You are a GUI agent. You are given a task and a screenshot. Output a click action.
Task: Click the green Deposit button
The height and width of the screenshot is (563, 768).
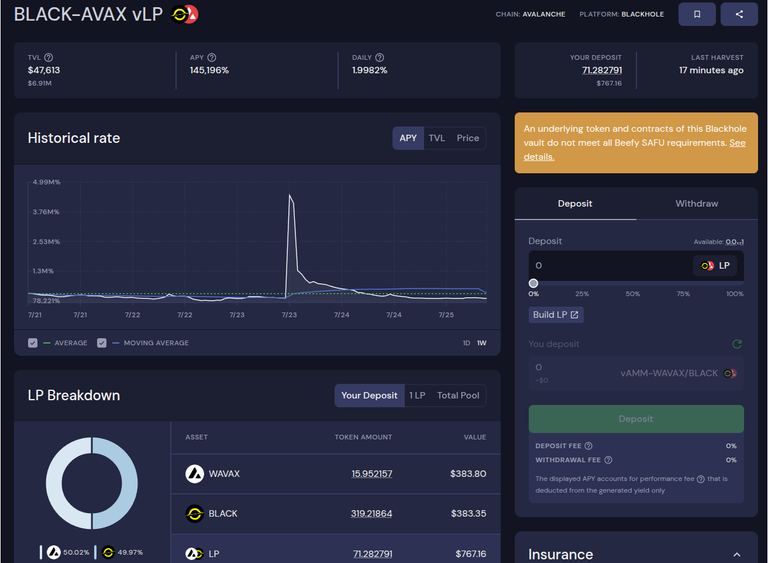(636, 419)
